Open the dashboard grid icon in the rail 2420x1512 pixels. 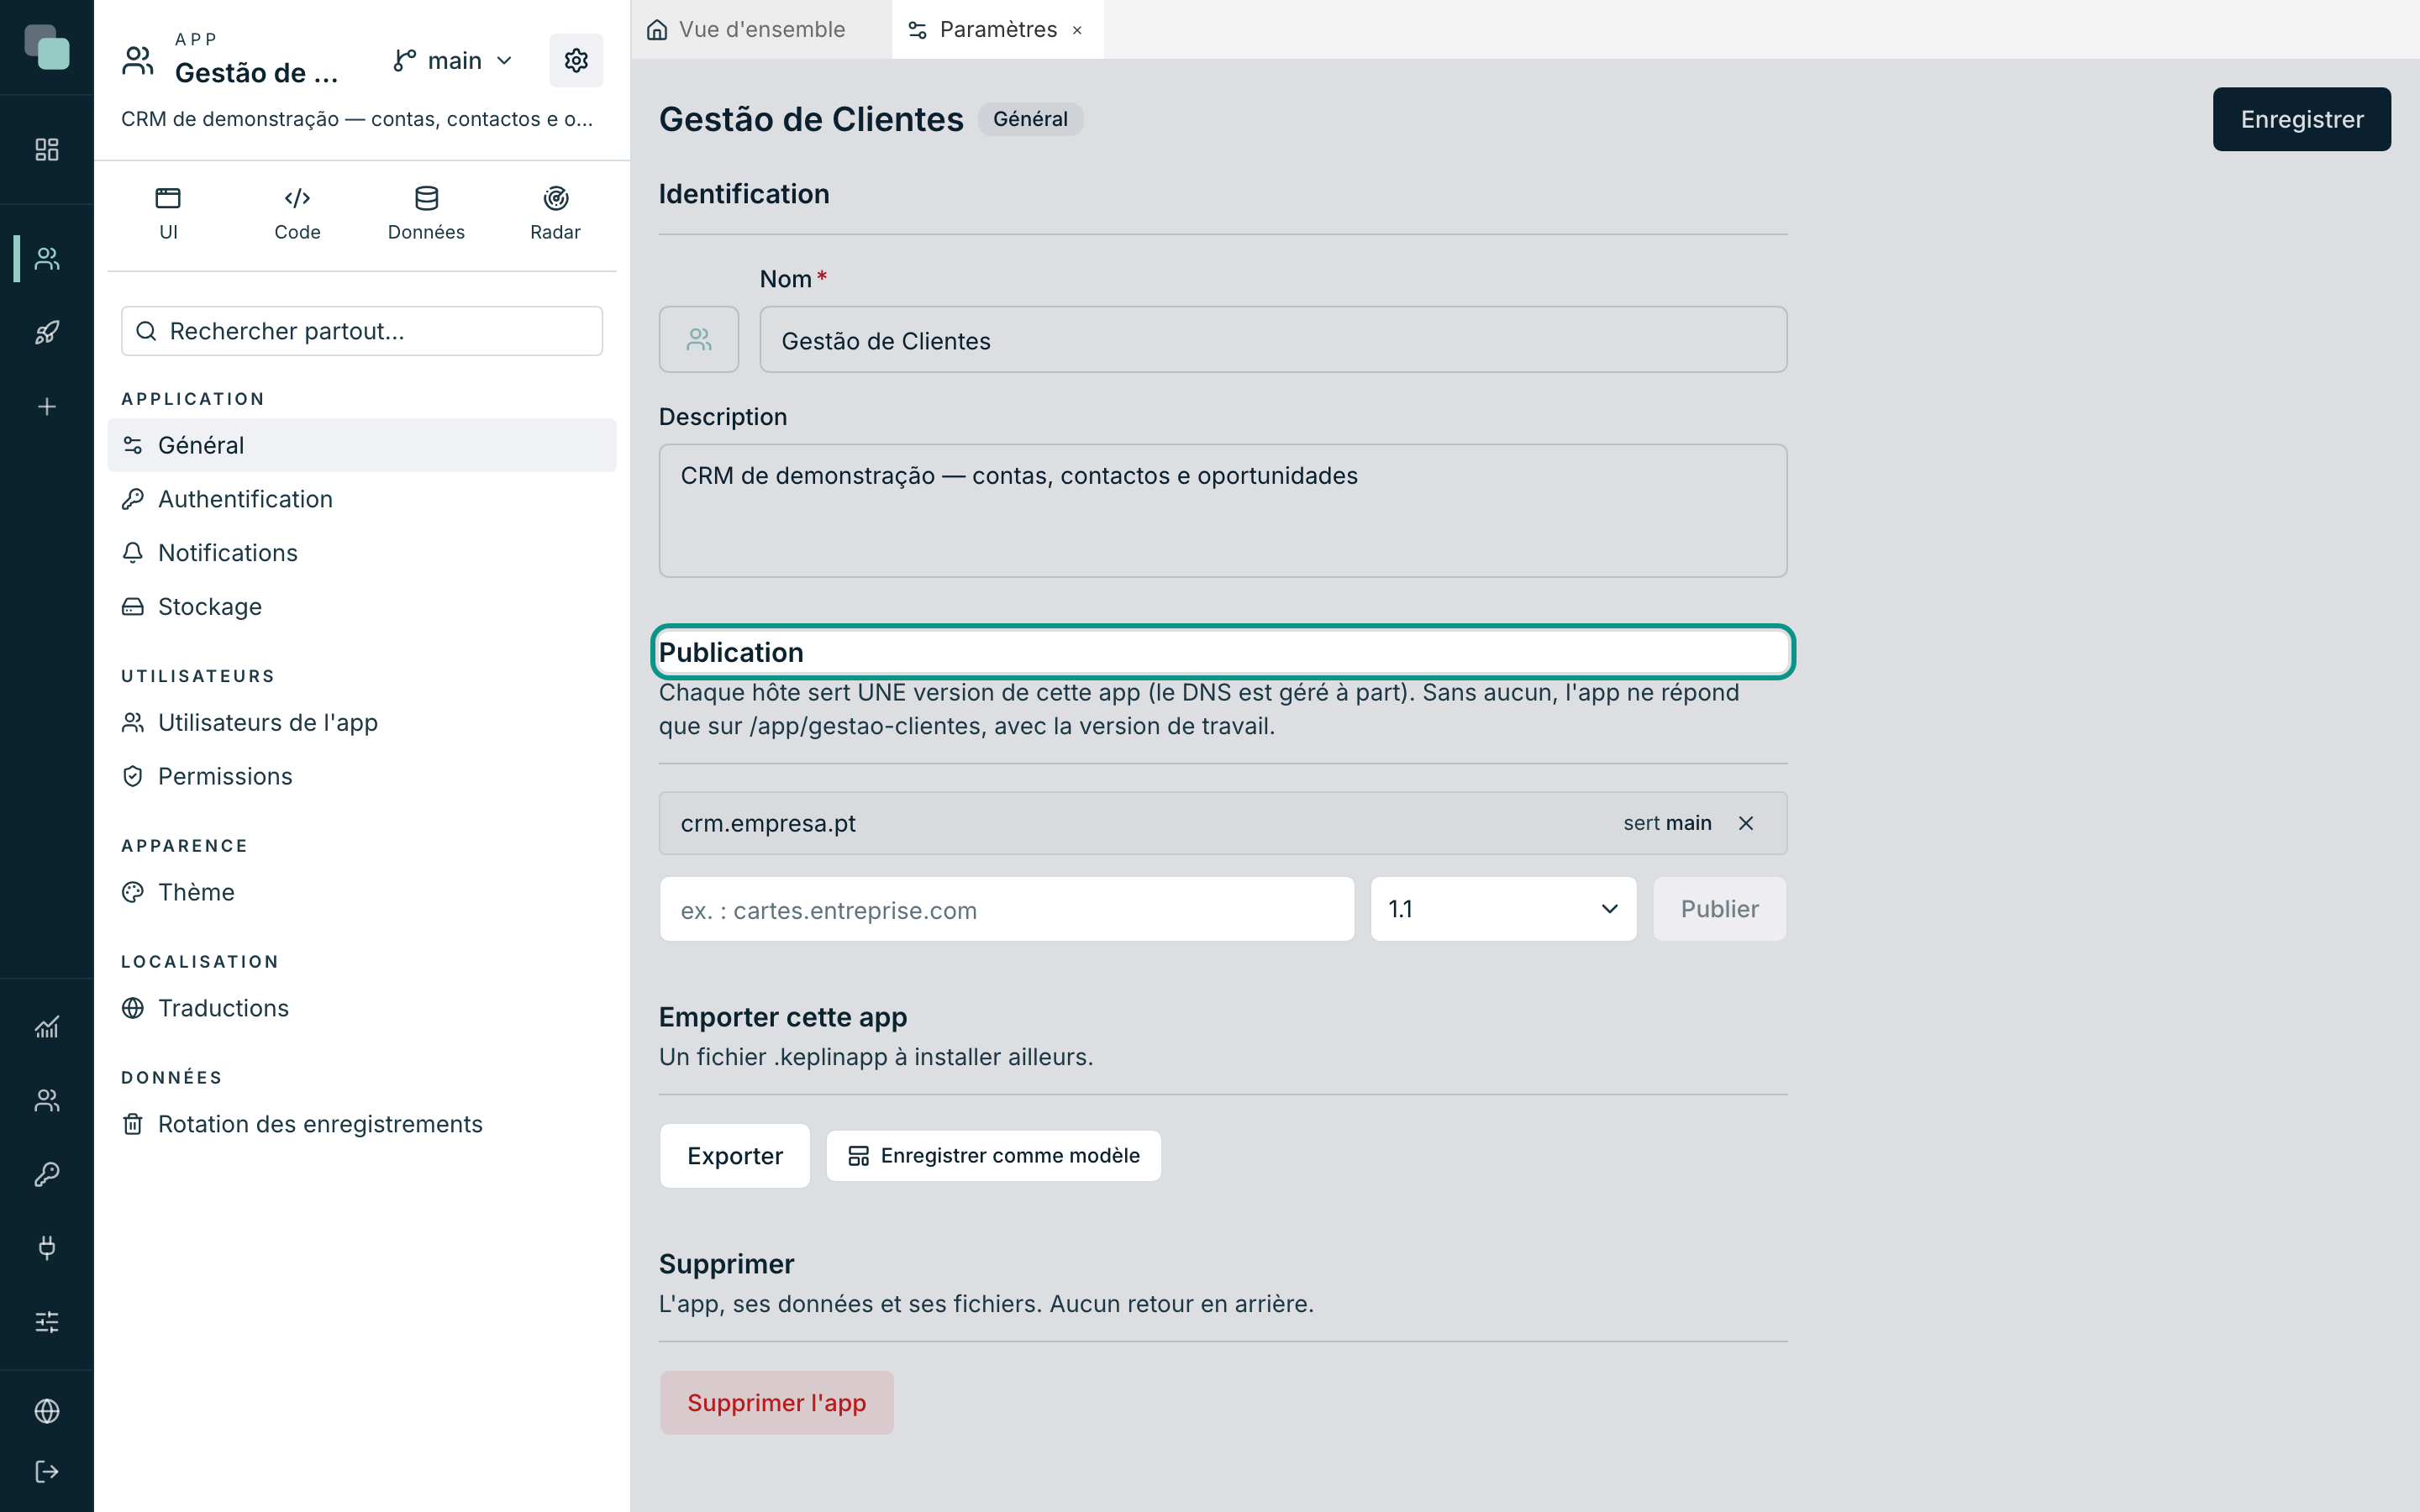pos(47,149)
